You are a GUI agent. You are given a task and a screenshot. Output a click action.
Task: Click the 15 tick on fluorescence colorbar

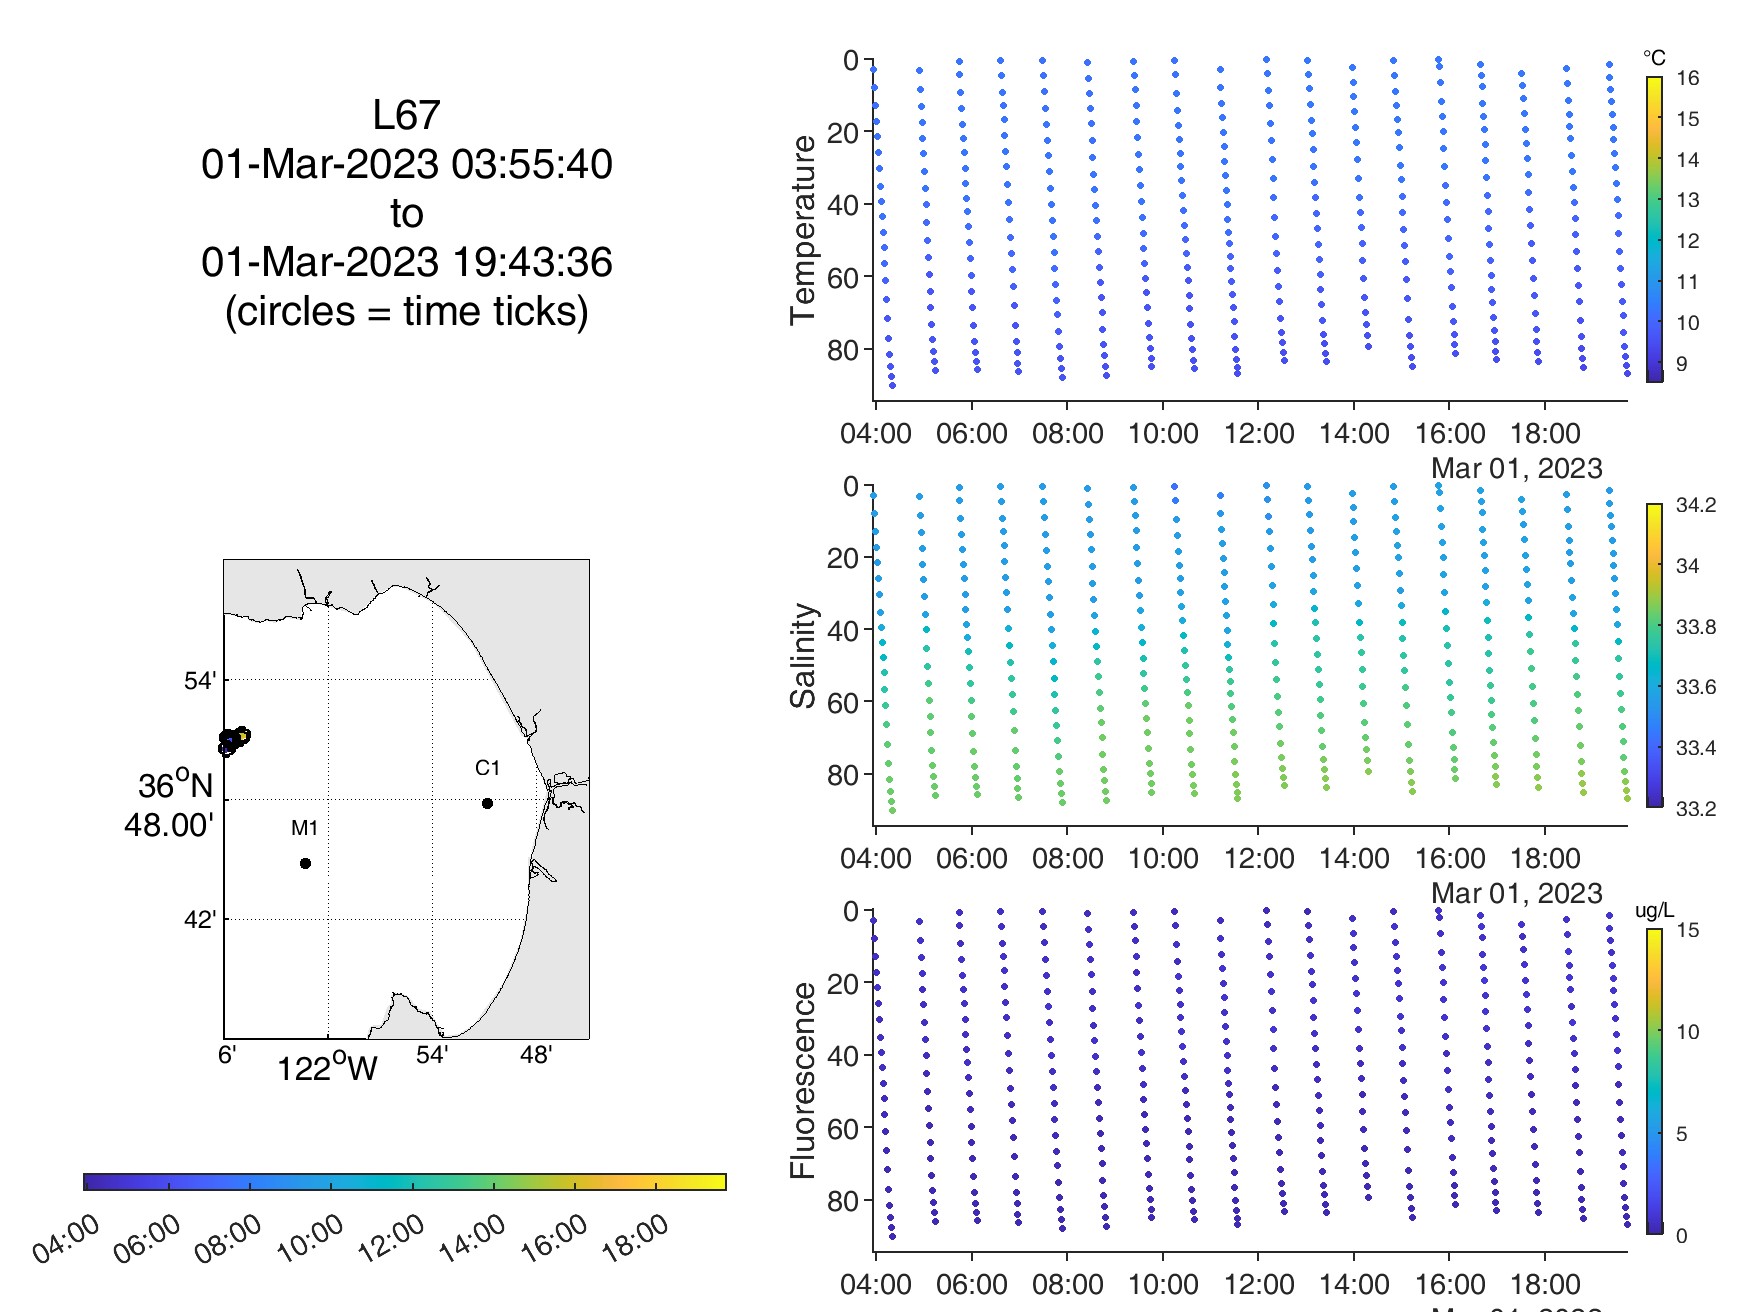tap(1688, 930)
